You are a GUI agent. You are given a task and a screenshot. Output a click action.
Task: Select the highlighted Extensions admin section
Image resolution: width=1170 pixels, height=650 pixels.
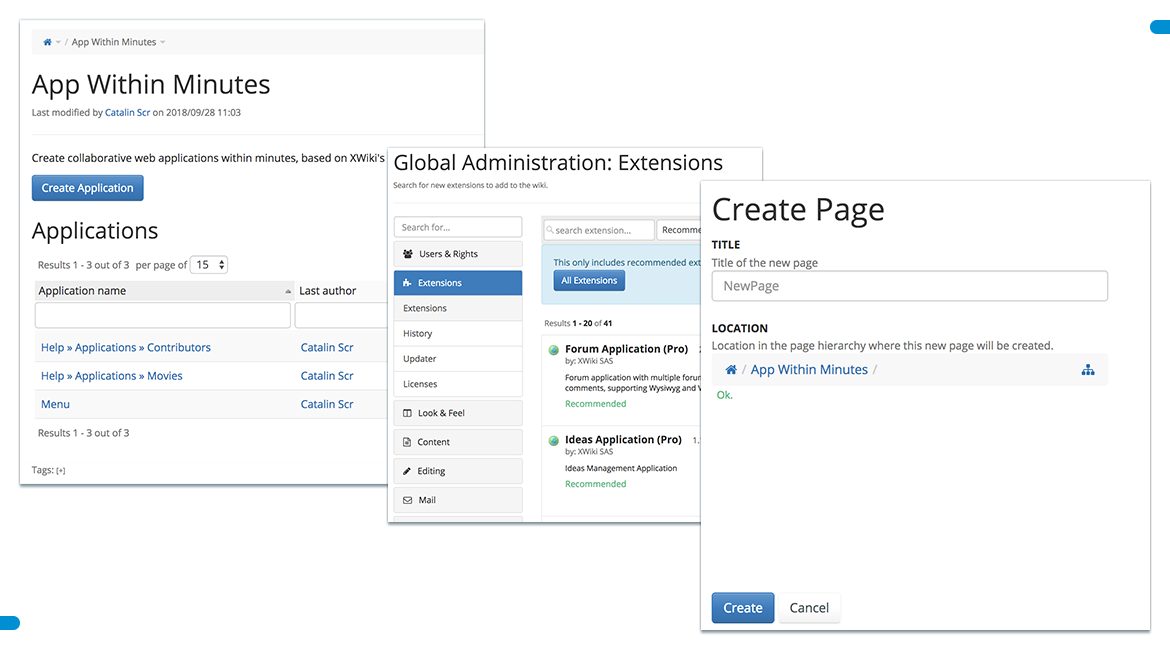(x=457, y=283)
